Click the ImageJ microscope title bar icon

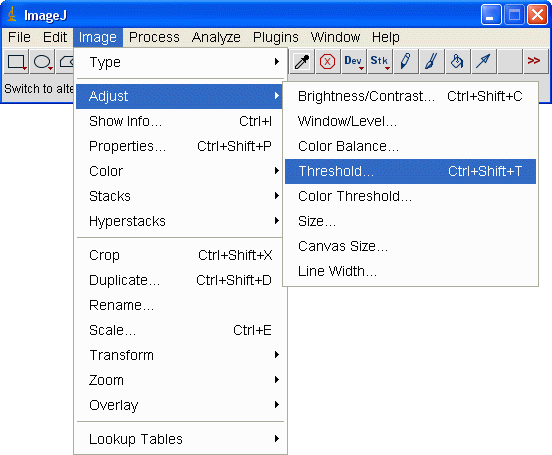click(12, 15)
